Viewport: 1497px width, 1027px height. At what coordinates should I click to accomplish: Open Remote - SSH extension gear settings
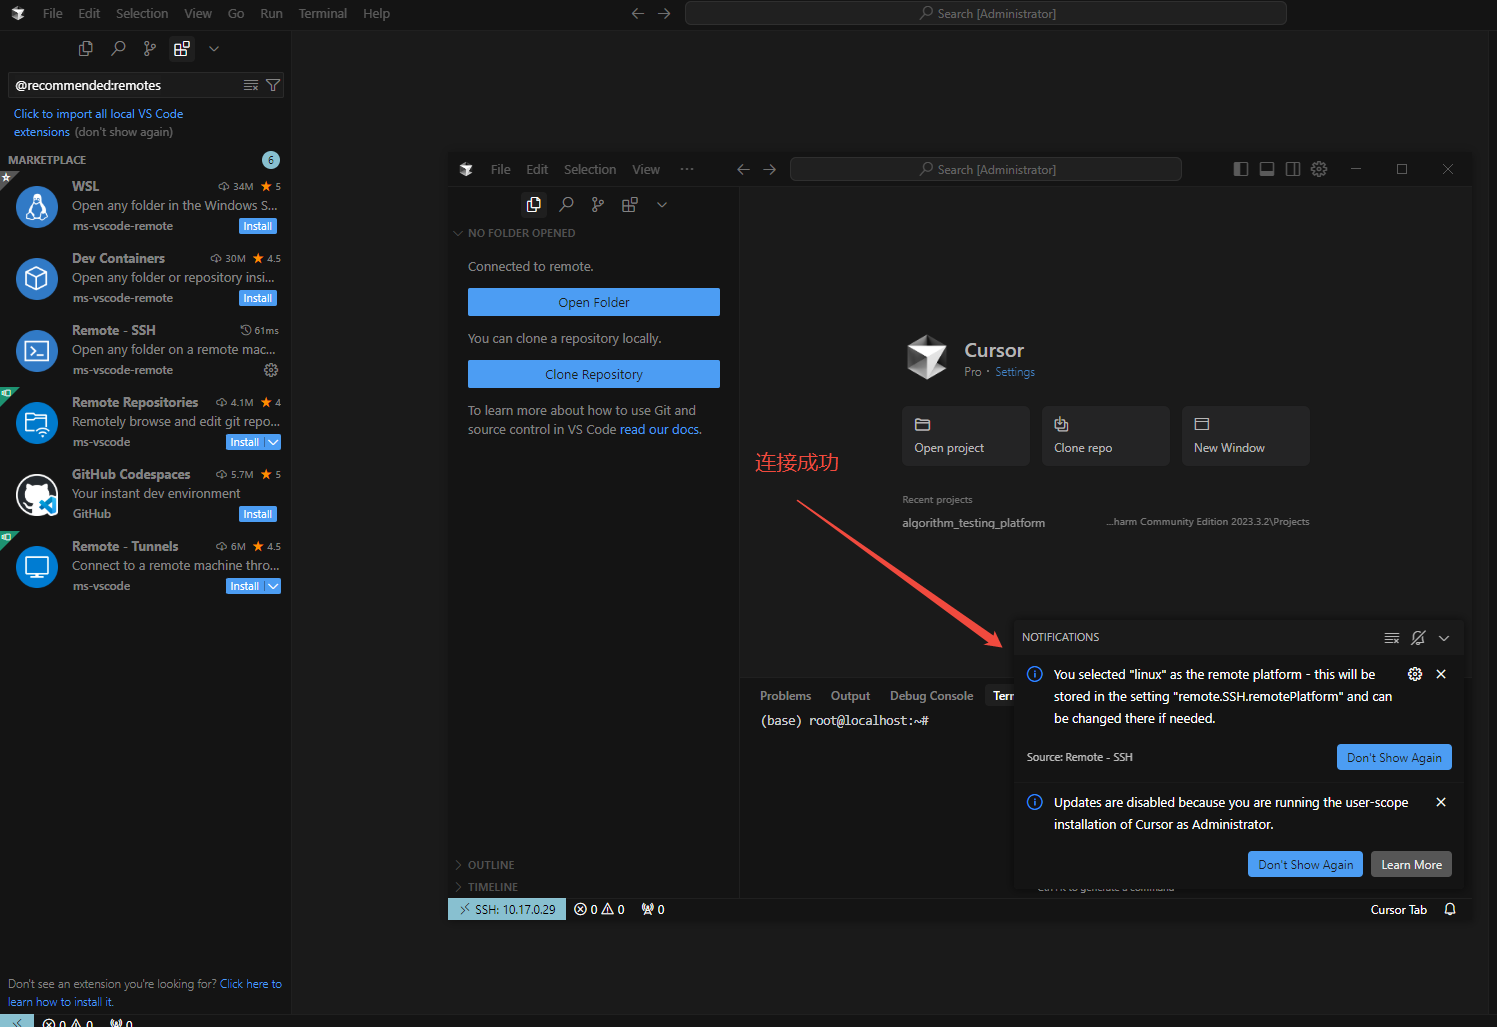tap(271, 370)
